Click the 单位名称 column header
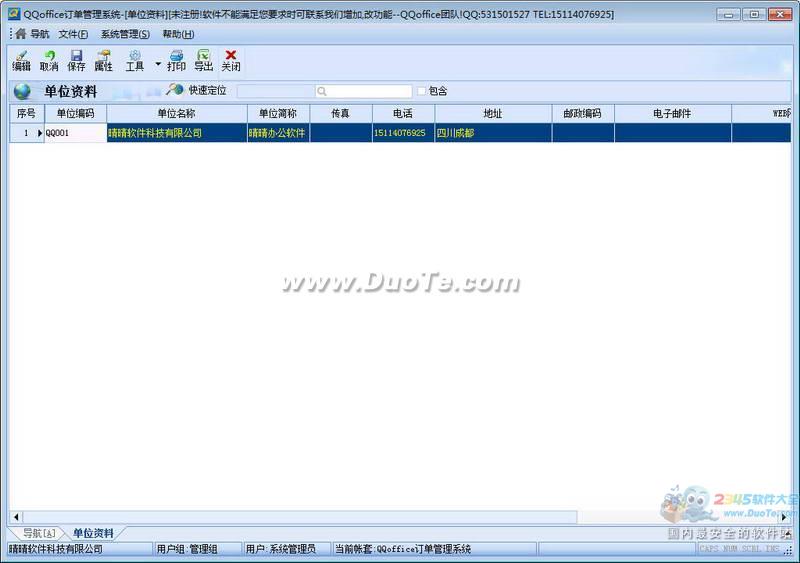Image resolution: width=800 pixels, height=563 pixels. pos(177,113)
